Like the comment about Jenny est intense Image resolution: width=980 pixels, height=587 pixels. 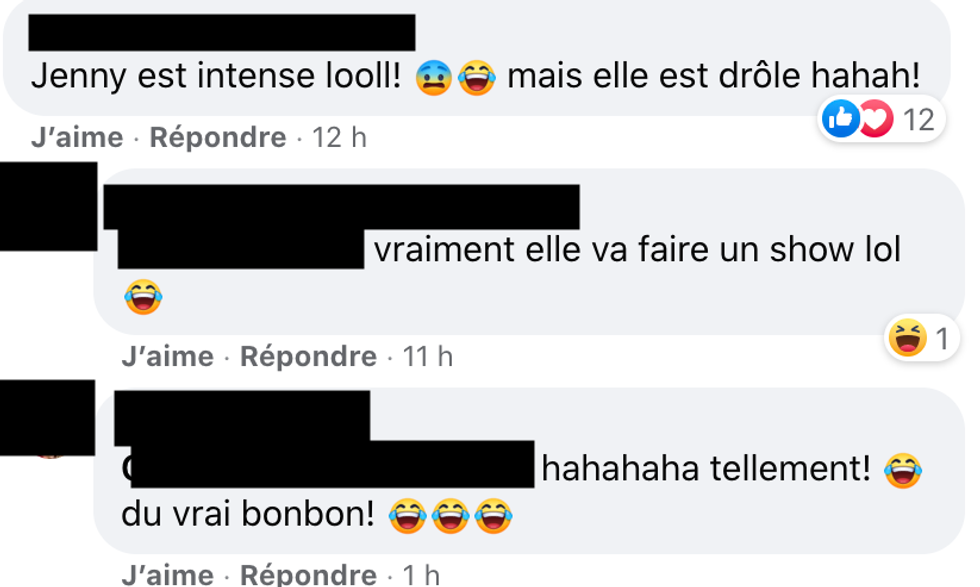click(77, 138)
